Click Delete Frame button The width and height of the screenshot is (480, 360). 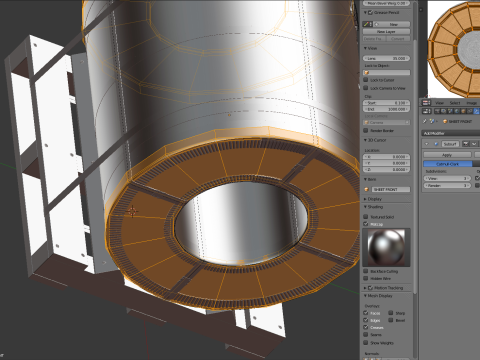pos(374,39)
